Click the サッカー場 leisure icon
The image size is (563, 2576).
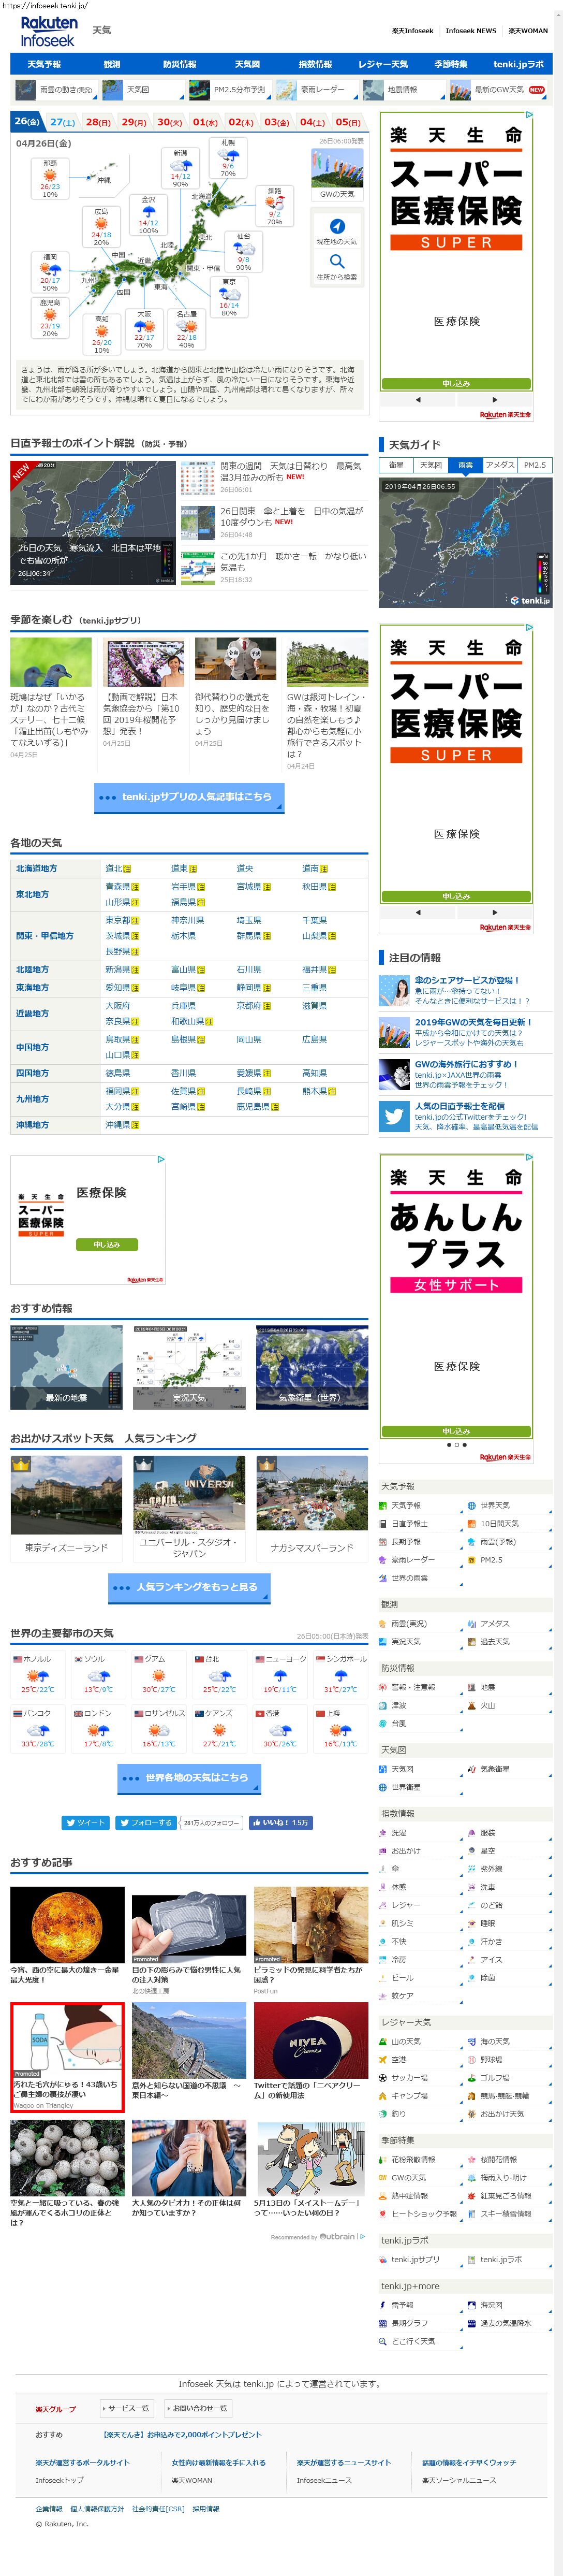[x=382, y=2077]
